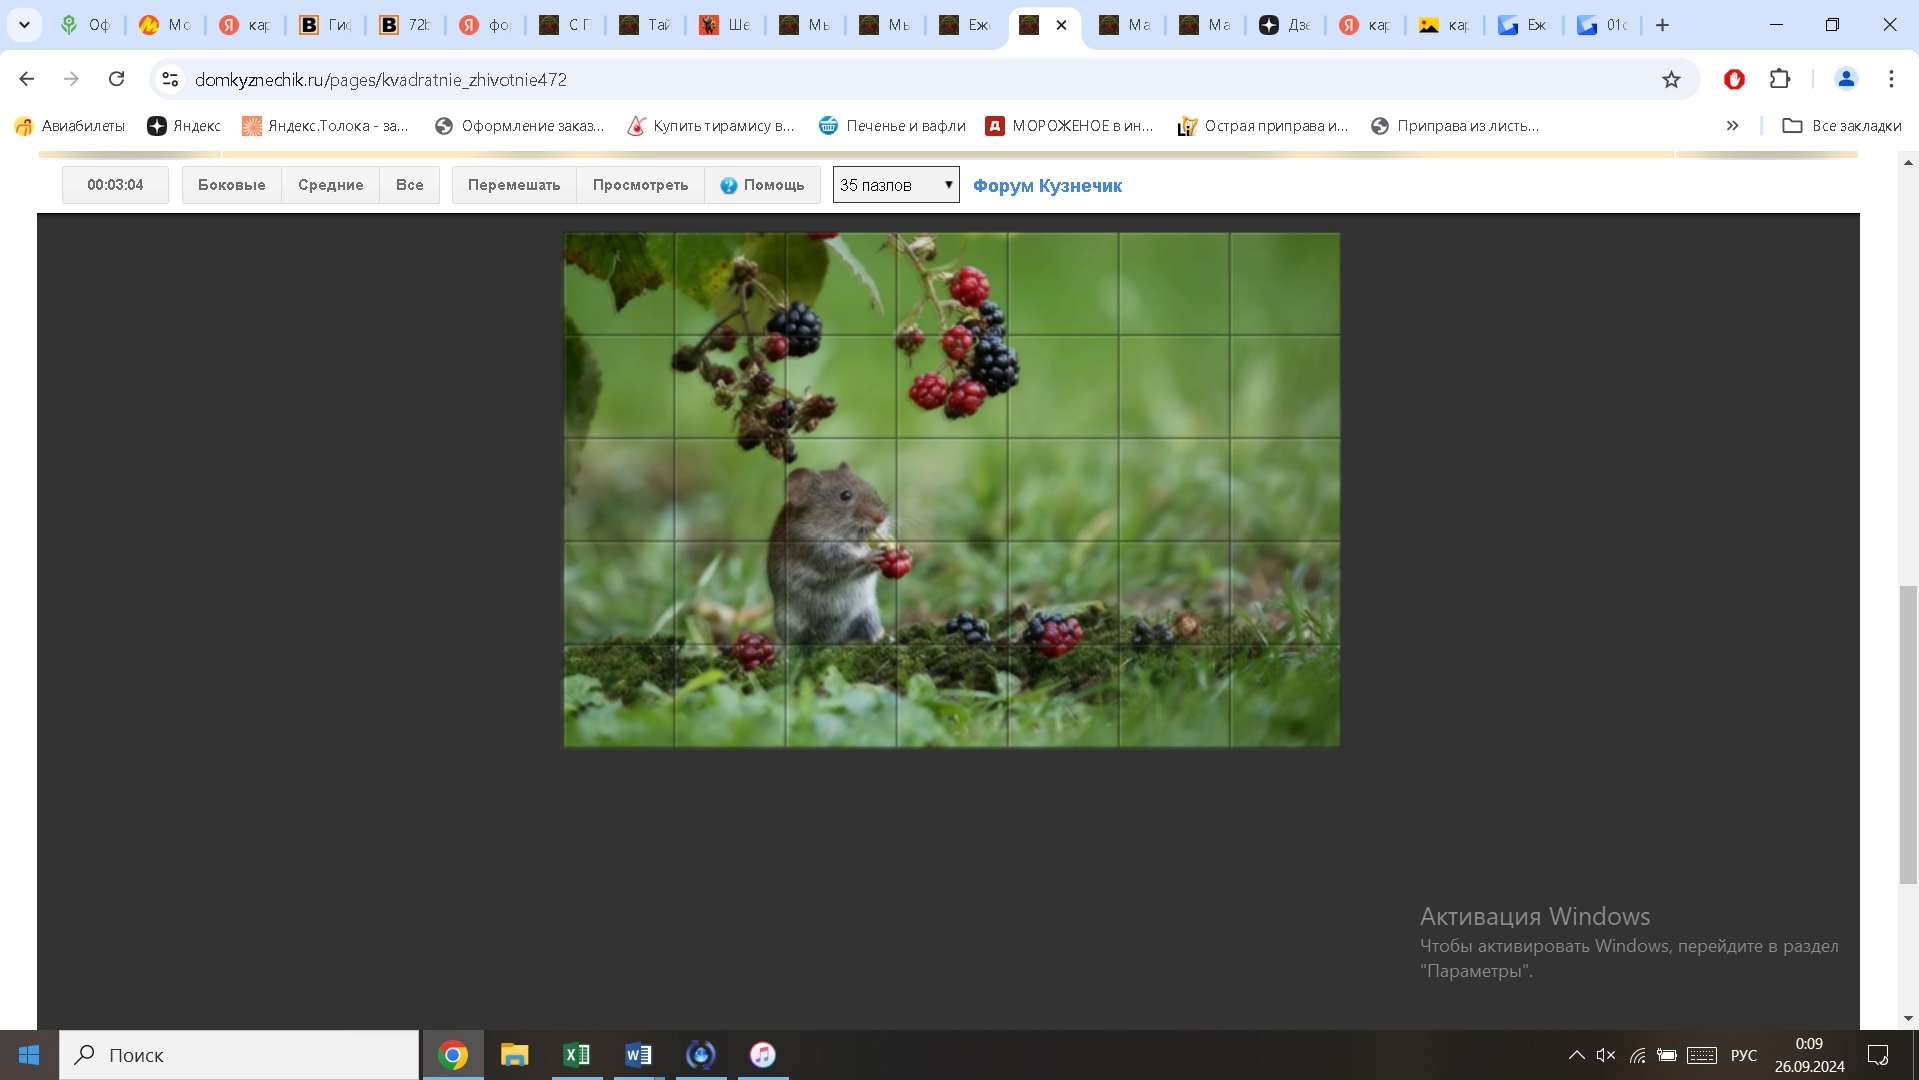Switch to the 01c tab
This screenshot has width=1919, height=1080.
(x=1603, y=25)
